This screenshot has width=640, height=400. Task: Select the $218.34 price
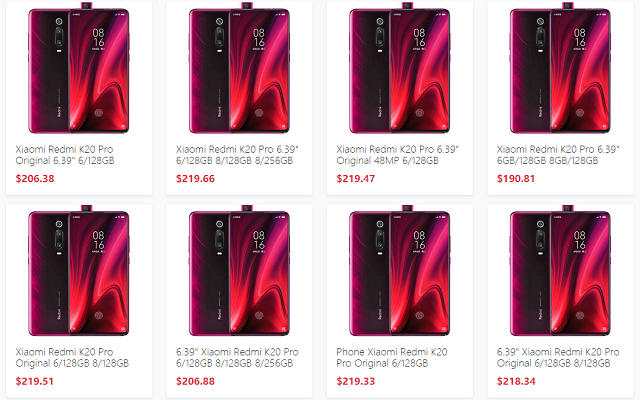coord(516,382)
